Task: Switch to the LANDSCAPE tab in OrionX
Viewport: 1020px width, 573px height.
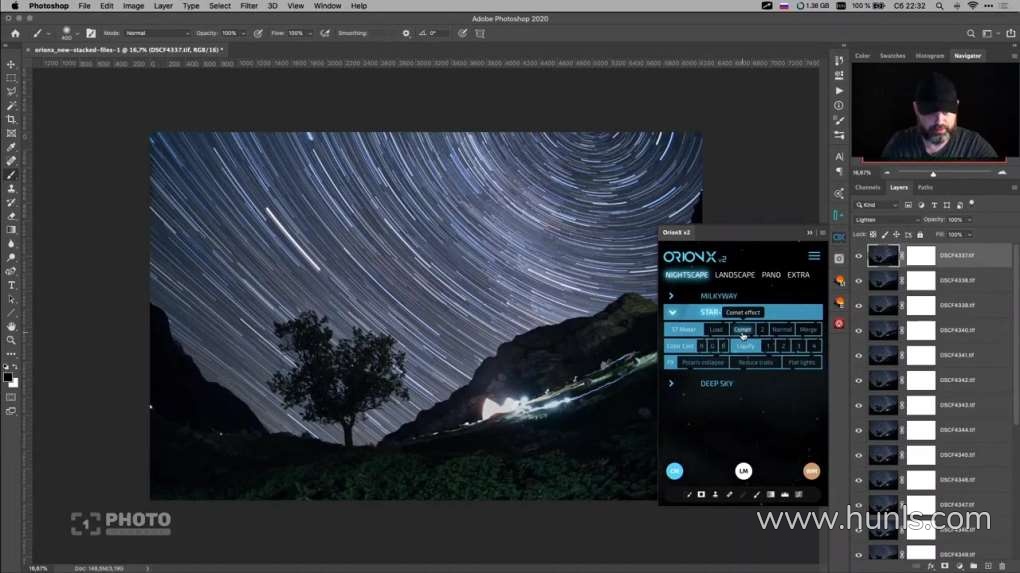Action: click(735, 275)
